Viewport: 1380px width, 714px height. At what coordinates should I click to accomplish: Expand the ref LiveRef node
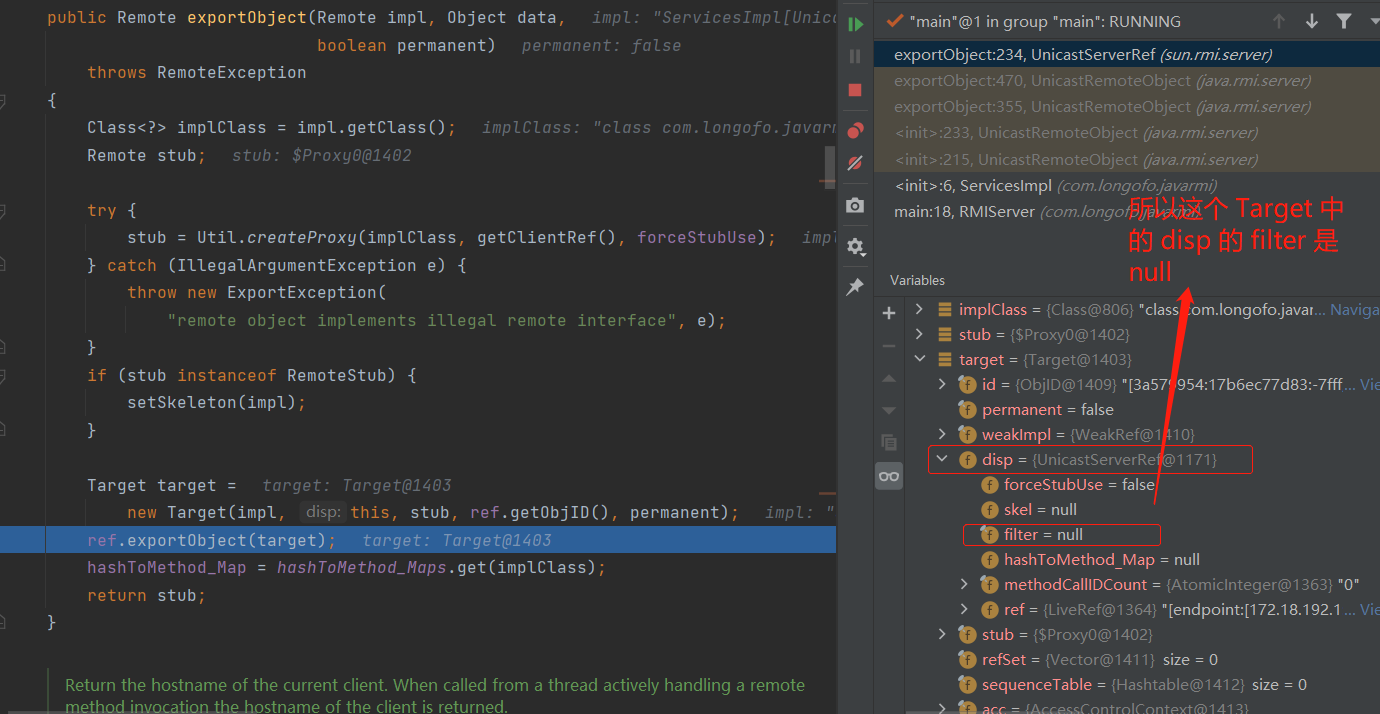click(x=964, y=610)
